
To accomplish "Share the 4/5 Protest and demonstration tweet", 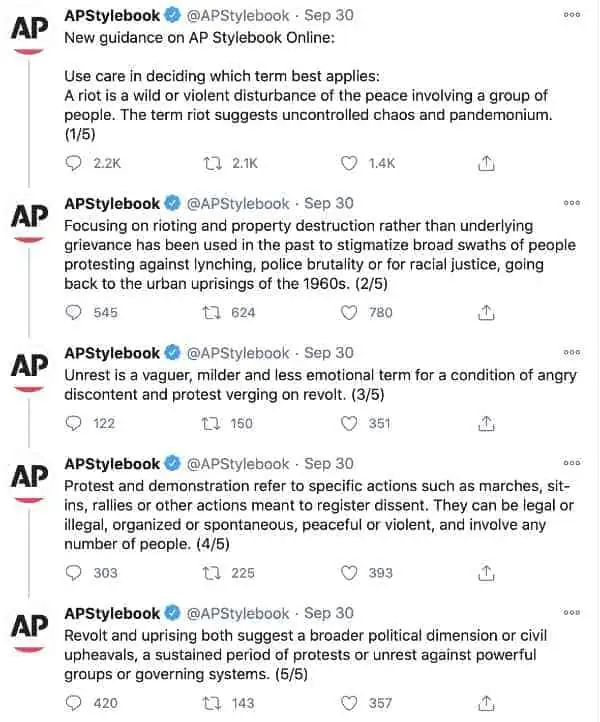I will click(486, 573).
